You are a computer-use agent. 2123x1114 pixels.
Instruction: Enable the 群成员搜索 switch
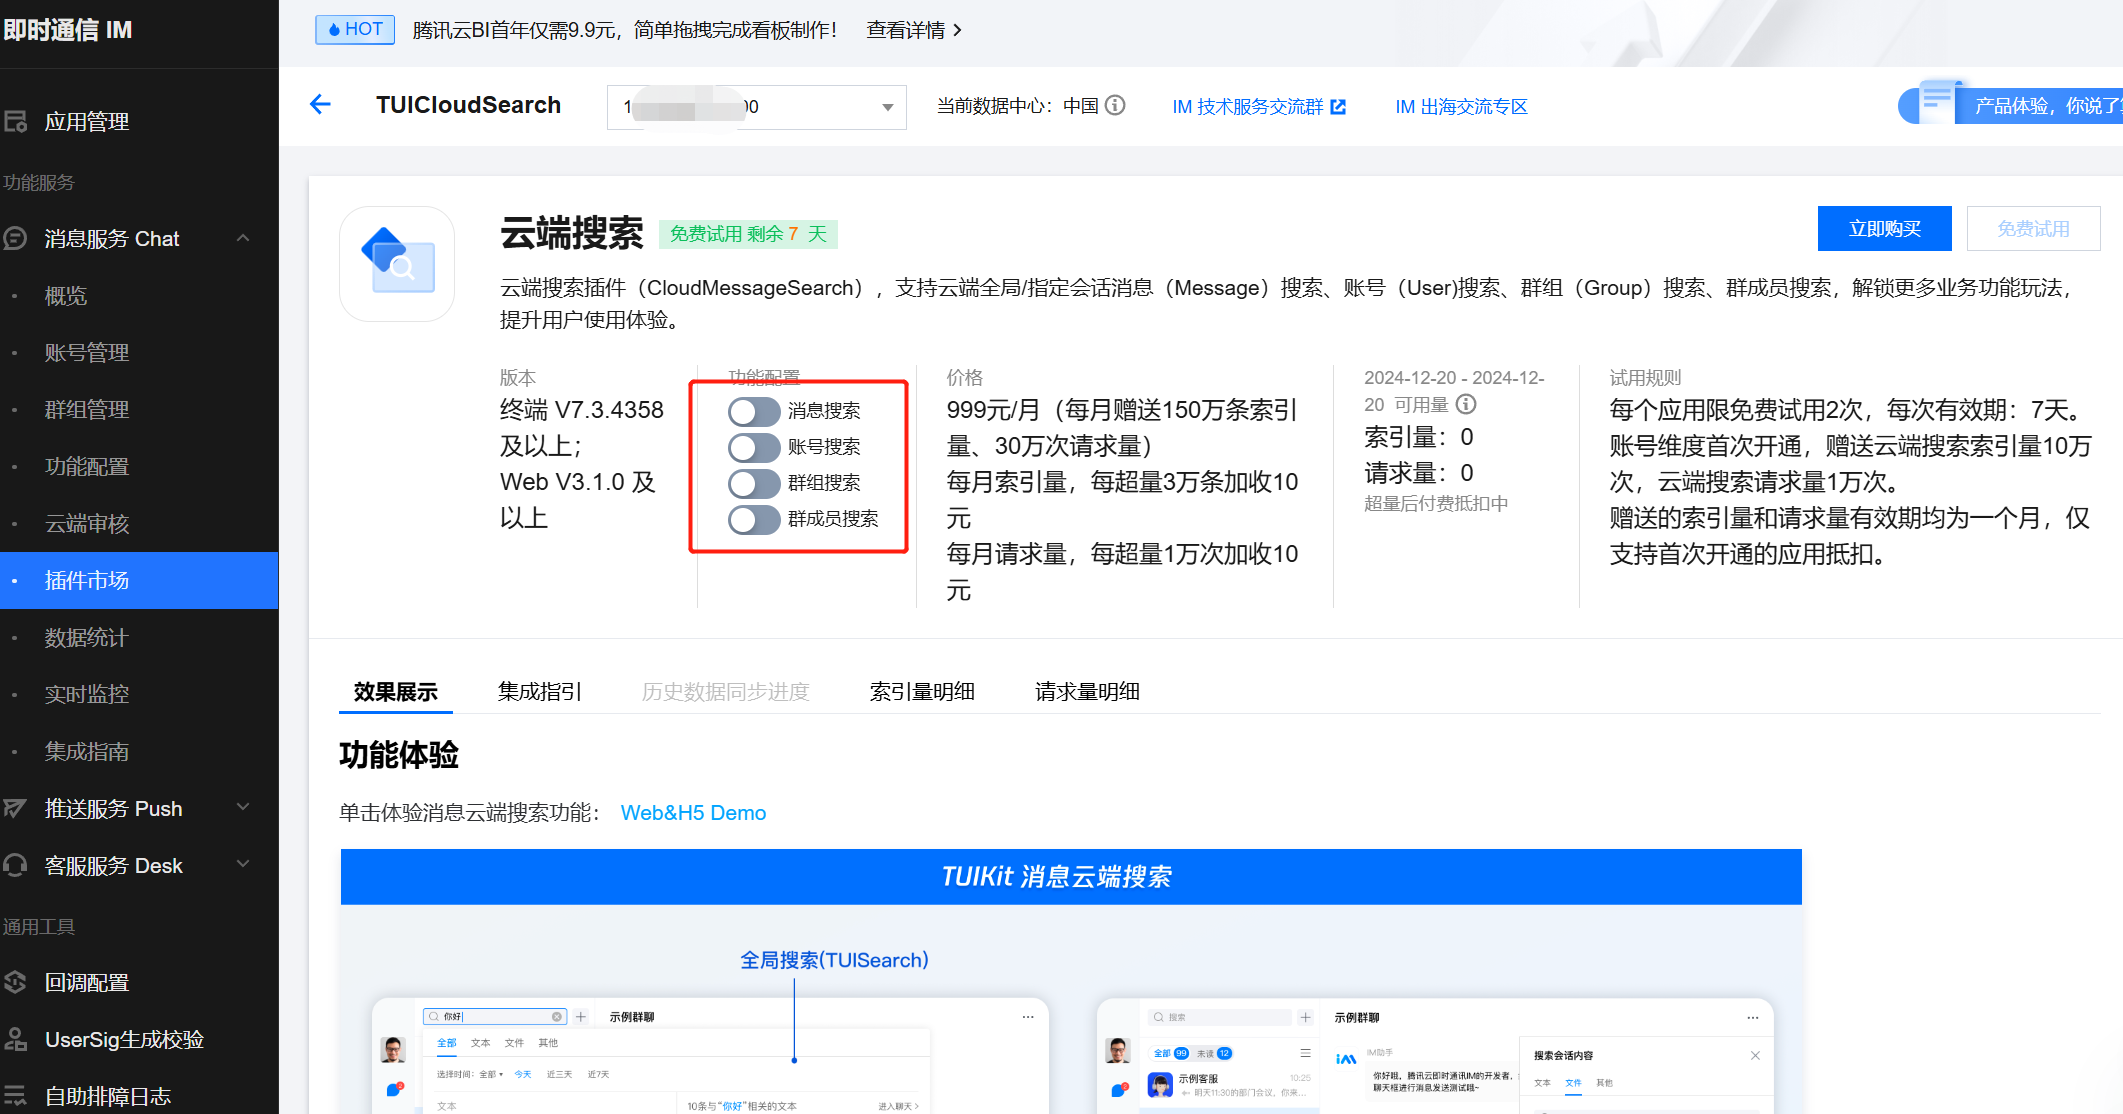point(754,519)
